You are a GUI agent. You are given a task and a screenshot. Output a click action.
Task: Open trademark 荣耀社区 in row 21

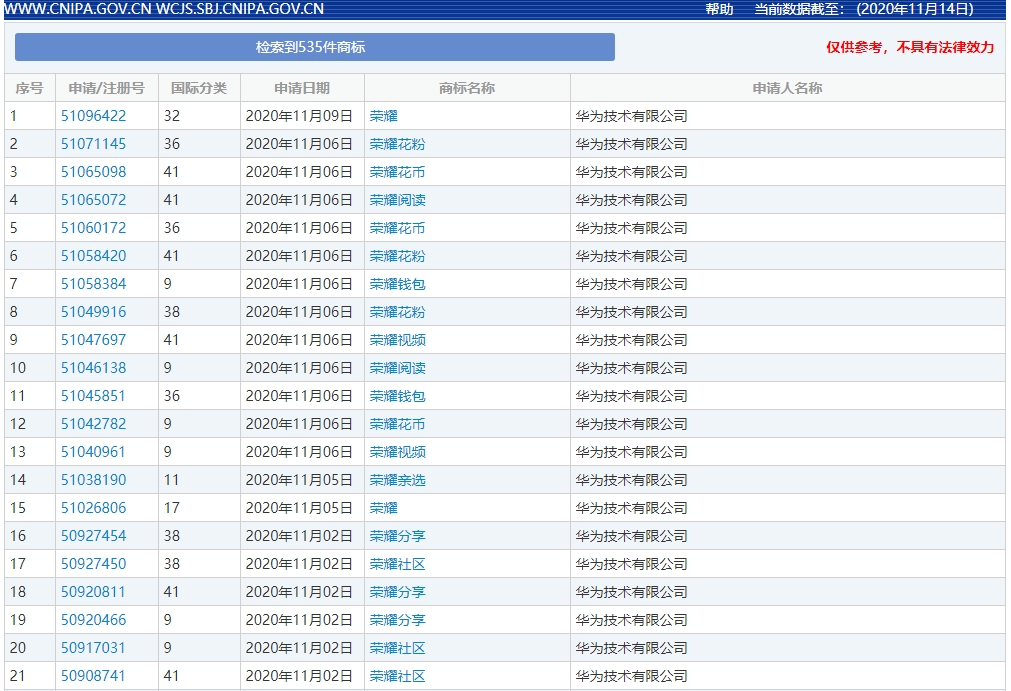[397, 676]
